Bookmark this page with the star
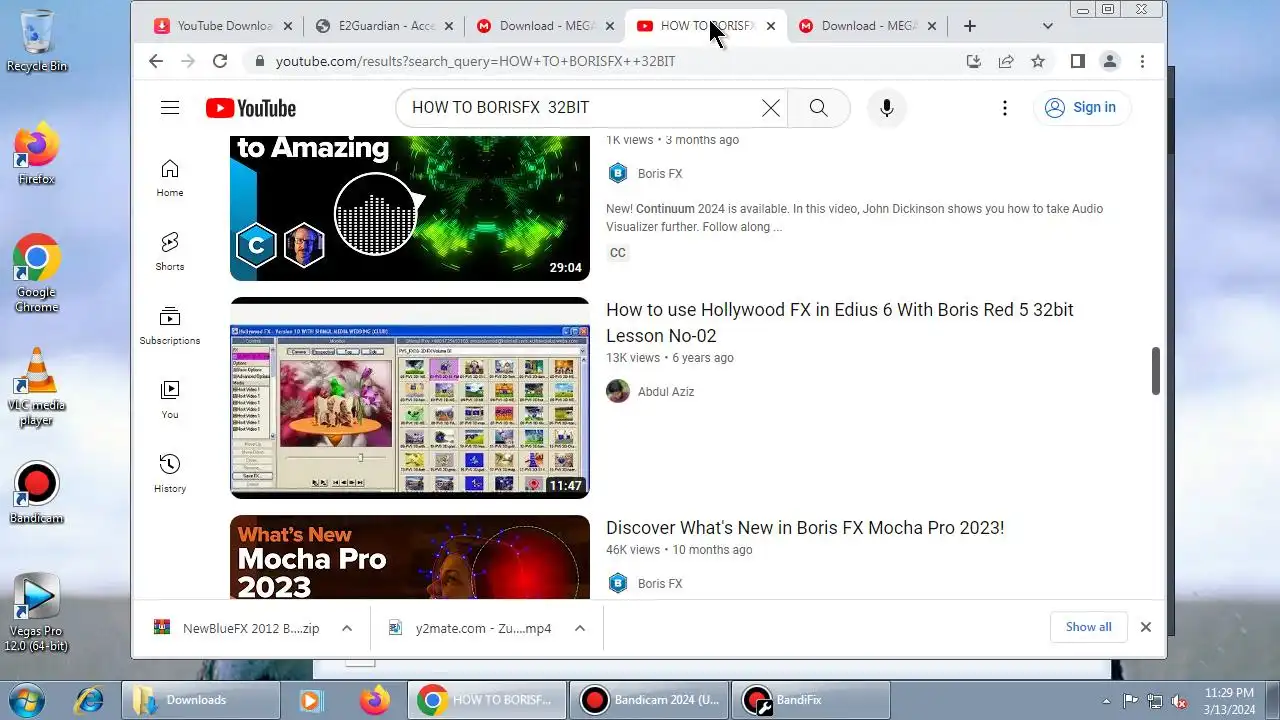1280x720 pixels. 1038,61
